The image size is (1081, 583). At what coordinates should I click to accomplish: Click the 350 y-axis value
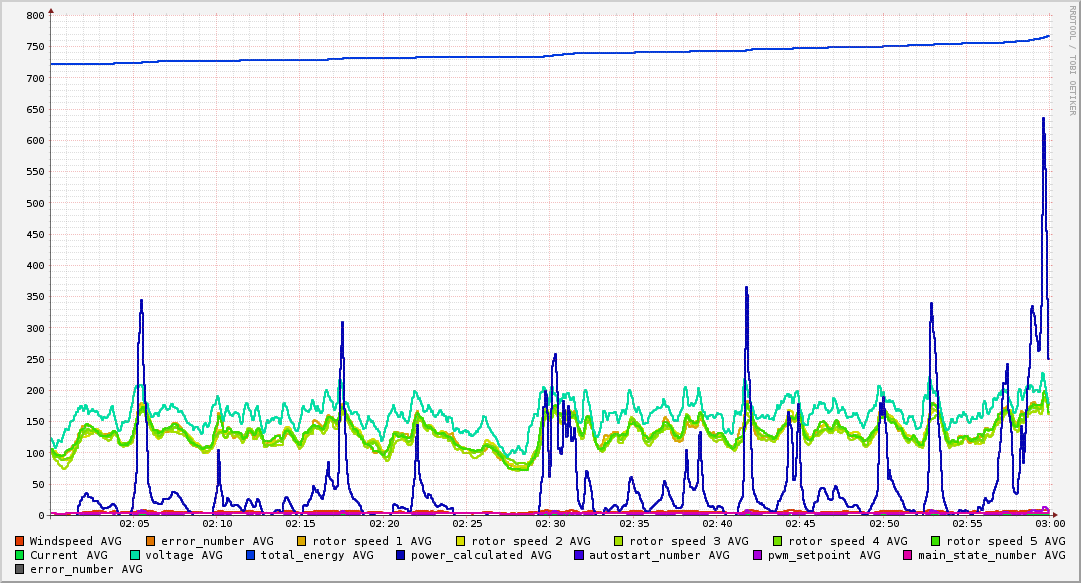36,297
